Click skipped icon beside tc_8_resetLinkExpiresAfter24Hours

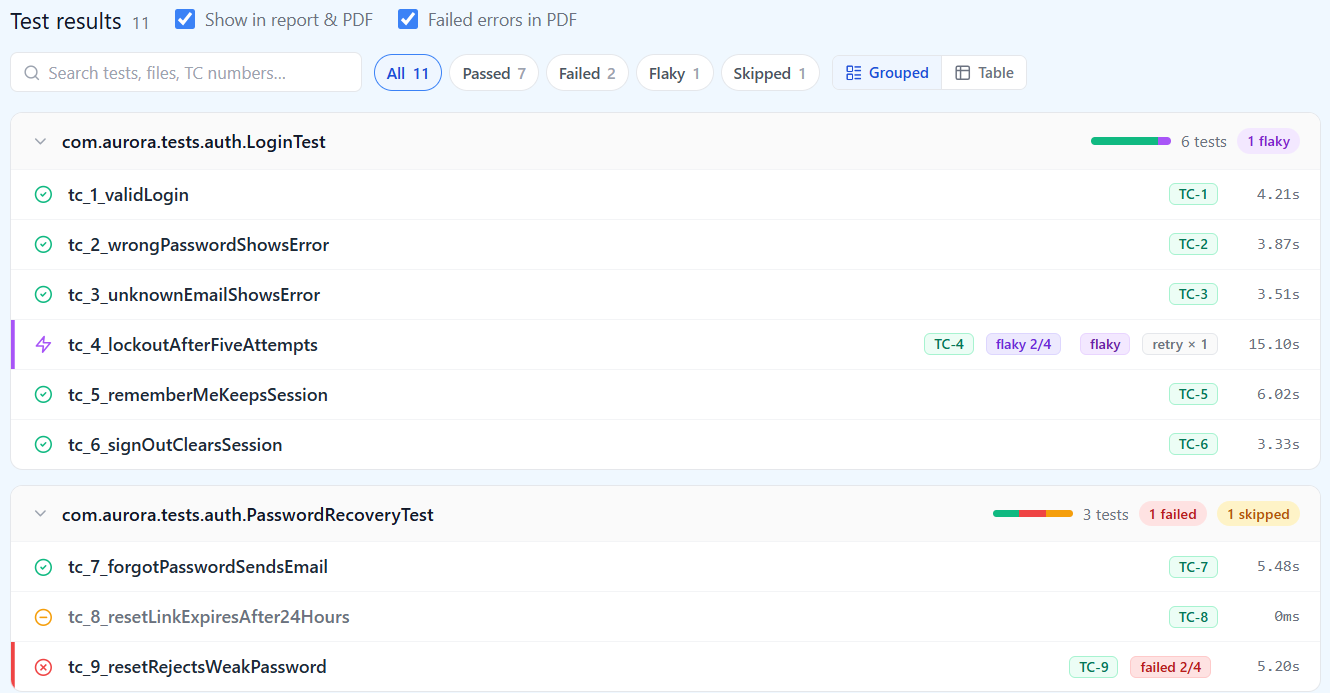(43, 617)
